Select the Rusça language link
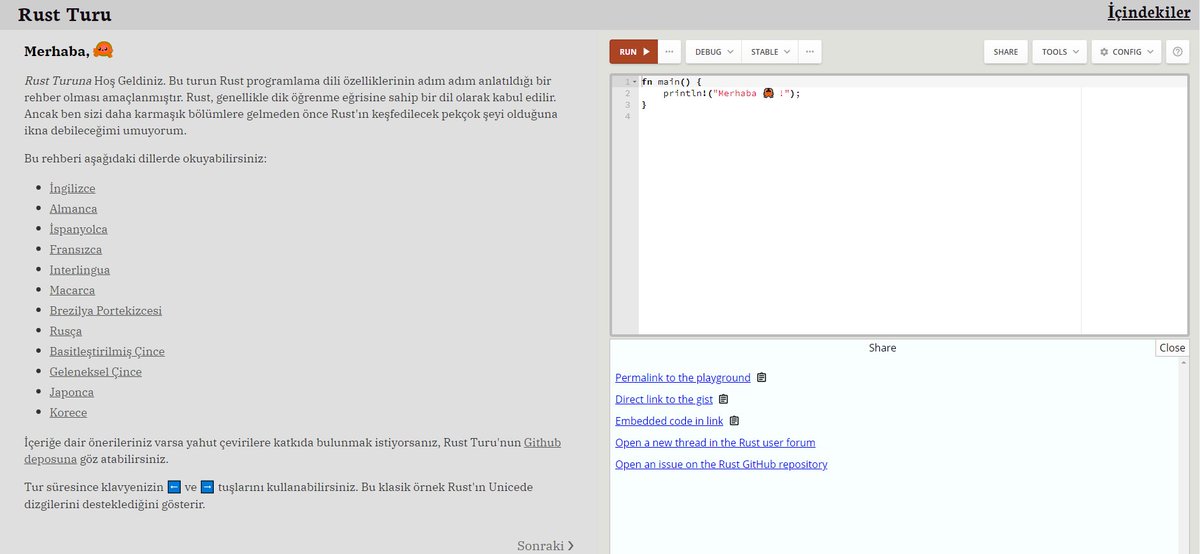Image resolution: width=1200 pixels, height=554 pixels. [66, 331]
